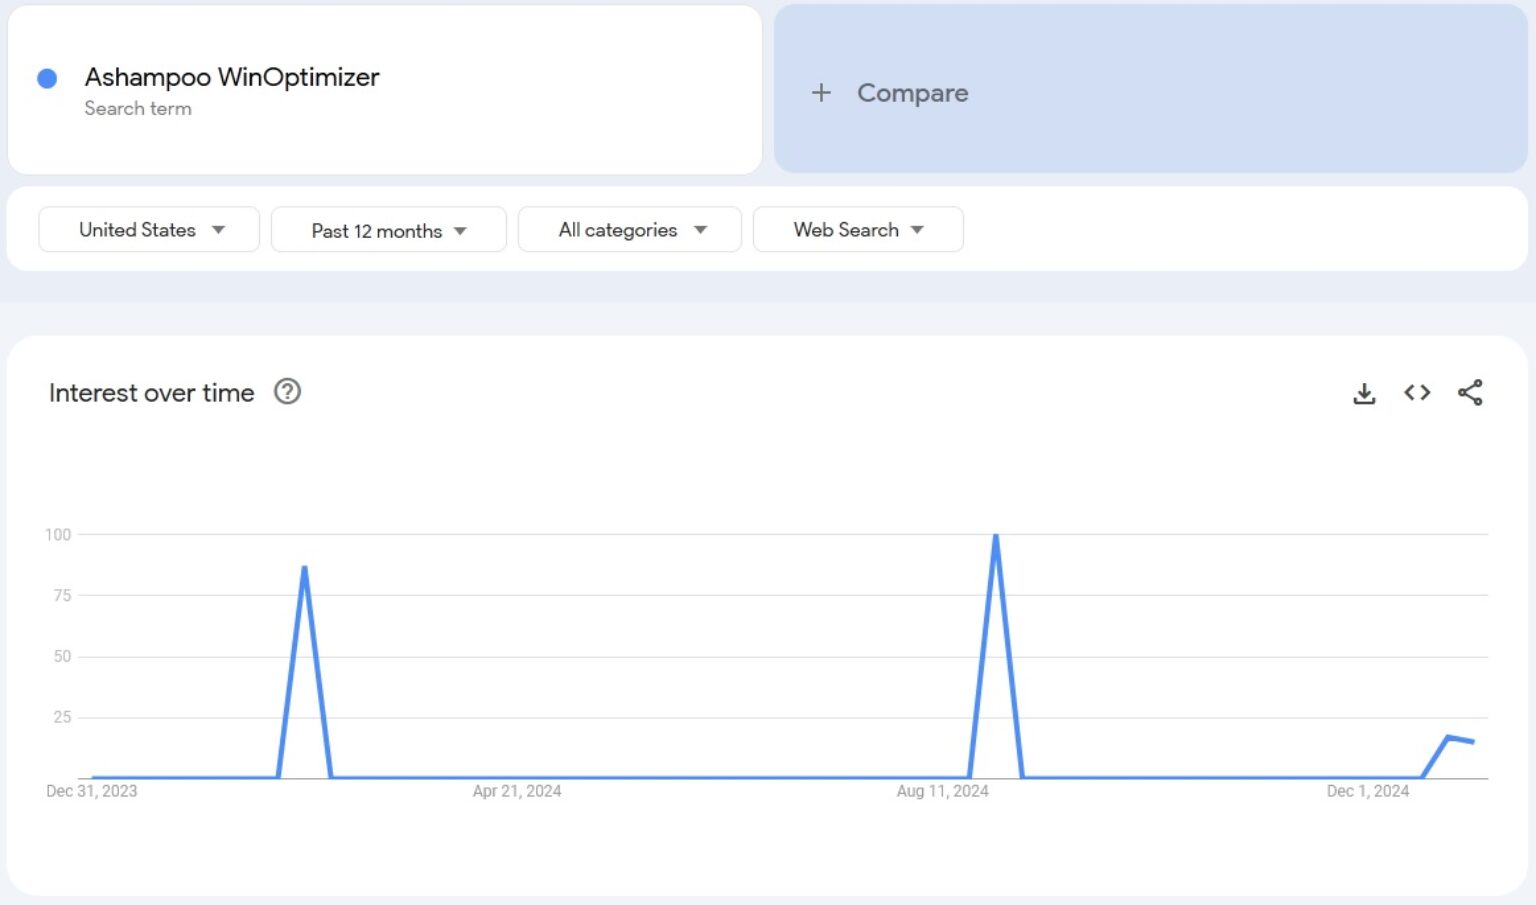
Task: Click the Apr 21, 2024 date label
Action: (x=517, y=790)
